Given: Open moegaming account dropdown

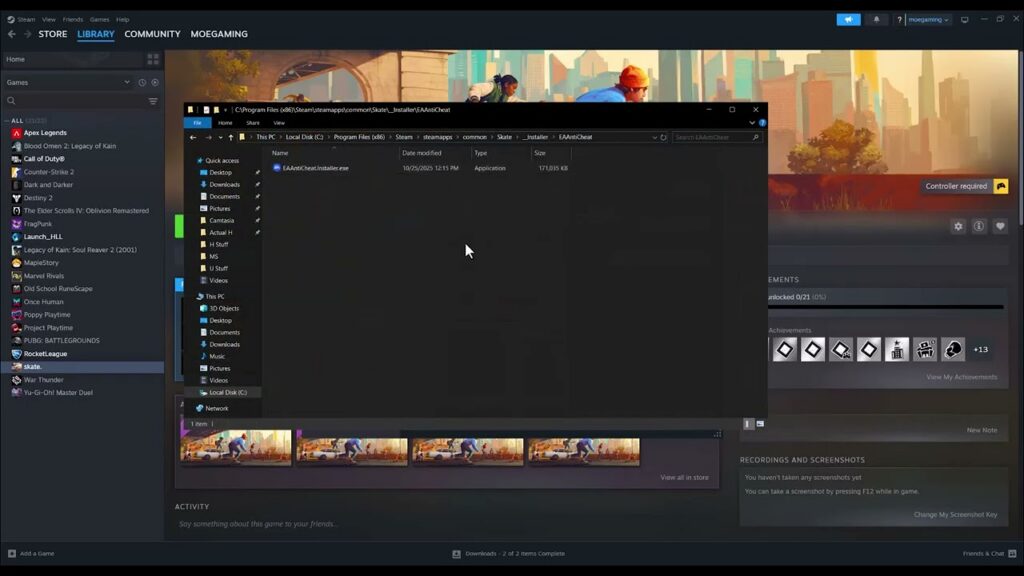Looking at the screenshot, I should (x=928, y=20).
